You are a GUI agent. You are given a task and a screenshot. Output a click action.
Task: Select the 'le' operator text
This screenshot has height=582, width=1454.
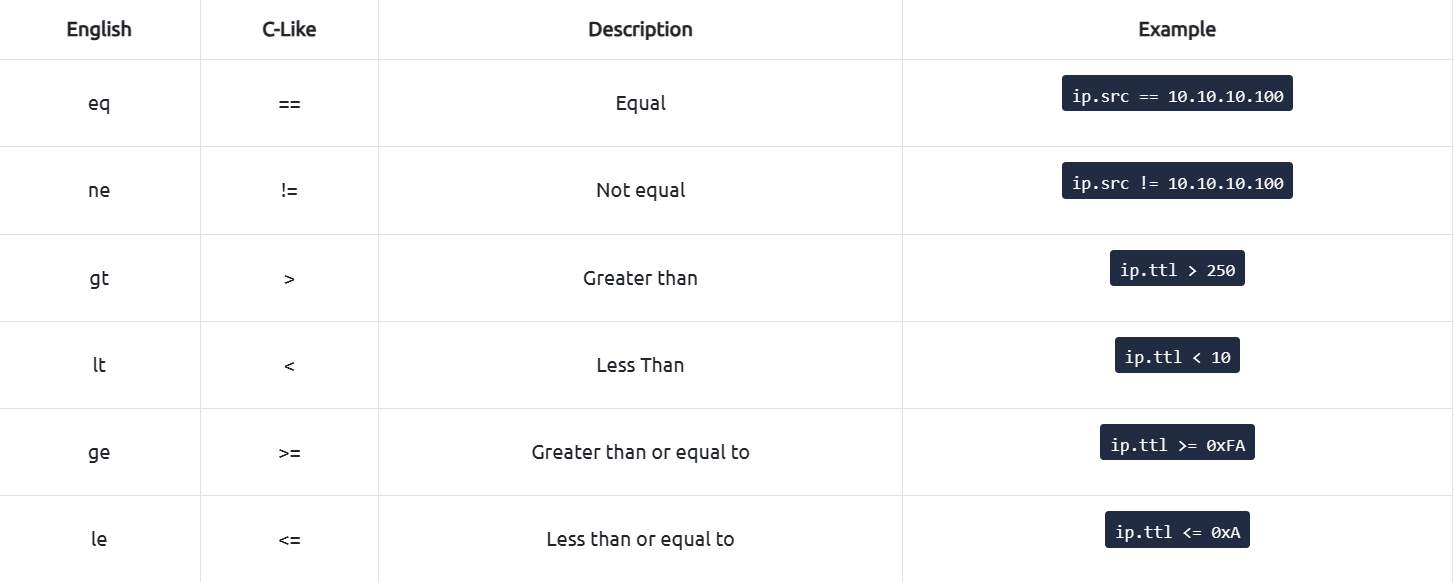click(99, 539)
